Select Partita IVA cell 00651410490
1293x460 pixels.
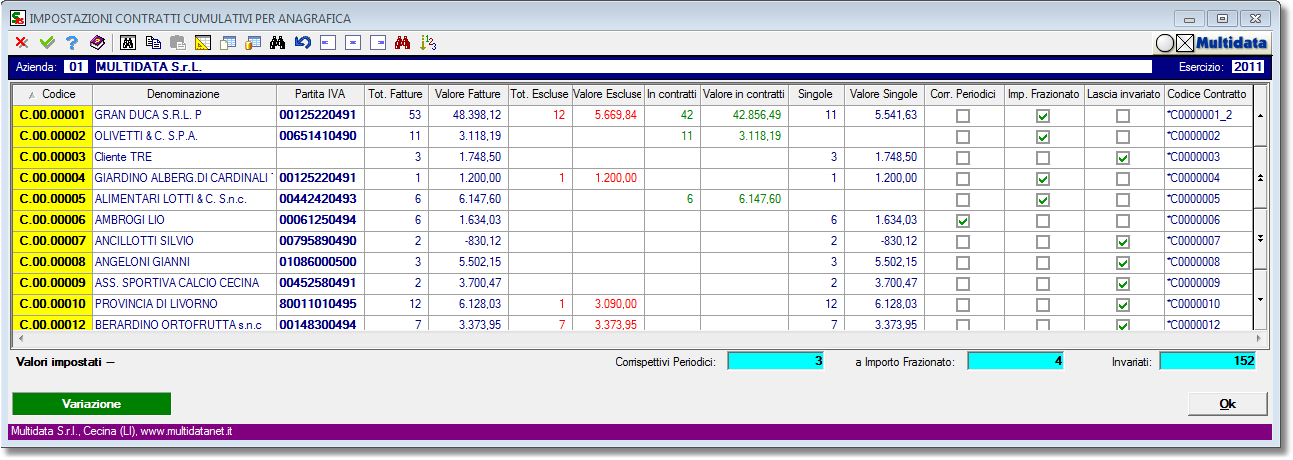[318, 137]
